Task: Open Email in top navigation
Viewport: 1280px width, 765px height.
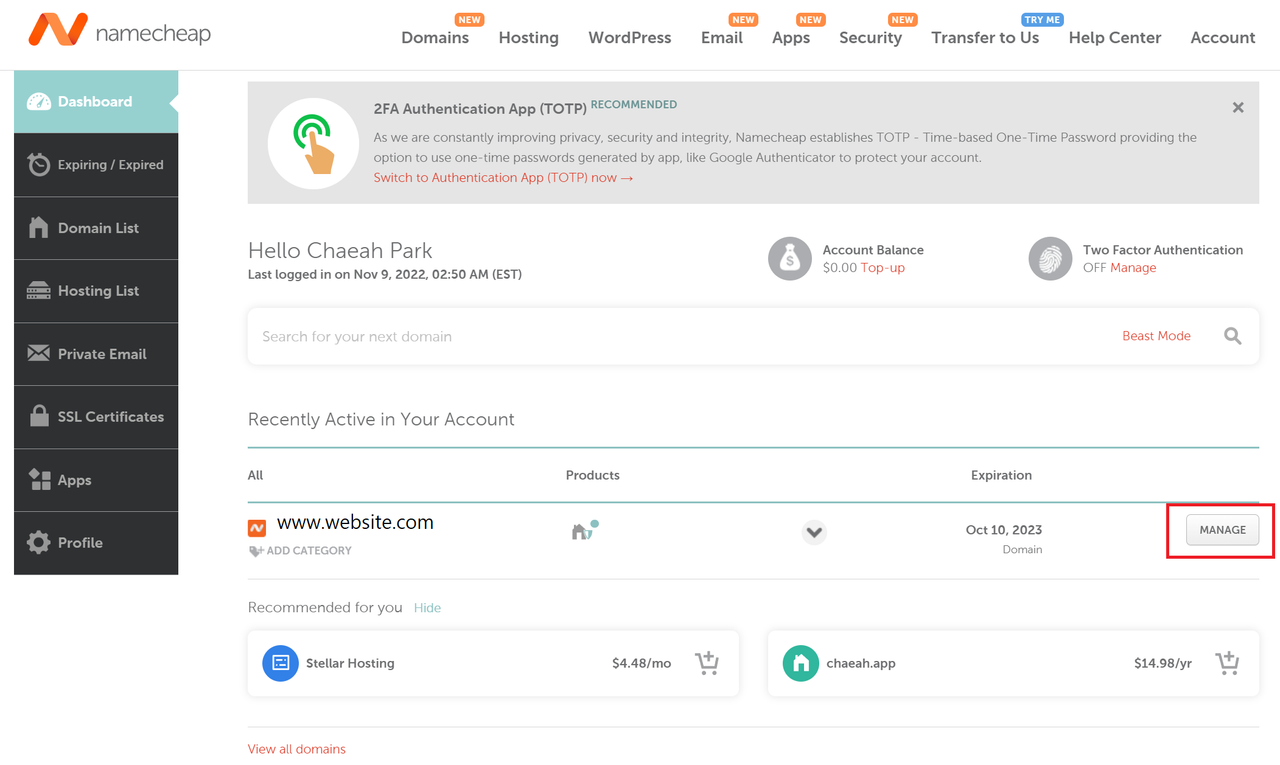Action: pyautogui.click(x=722, y=37)
